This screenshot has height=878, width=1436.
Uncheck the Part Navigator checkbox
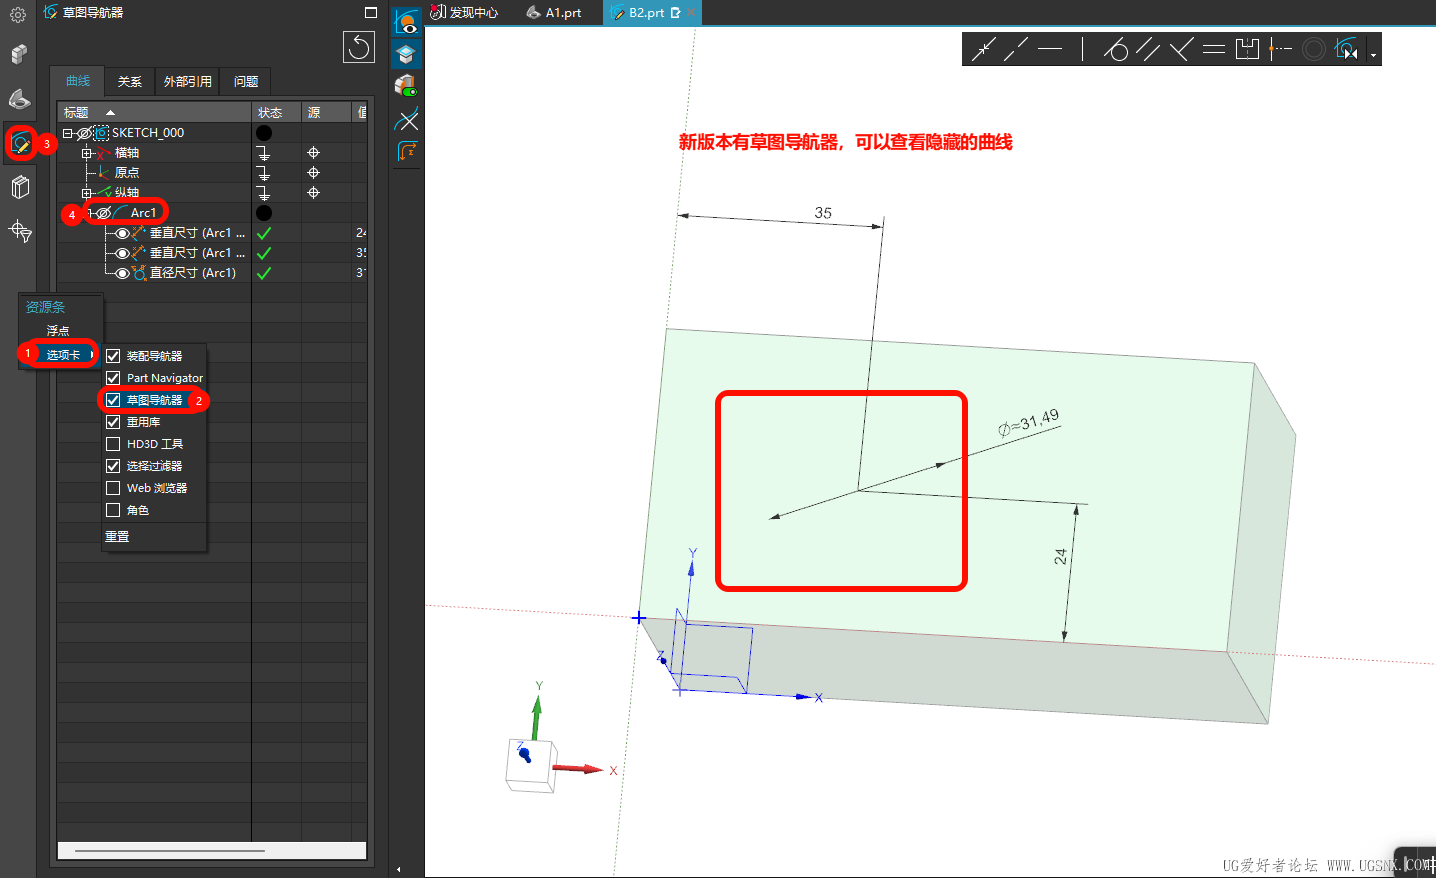tap(113, 378)
